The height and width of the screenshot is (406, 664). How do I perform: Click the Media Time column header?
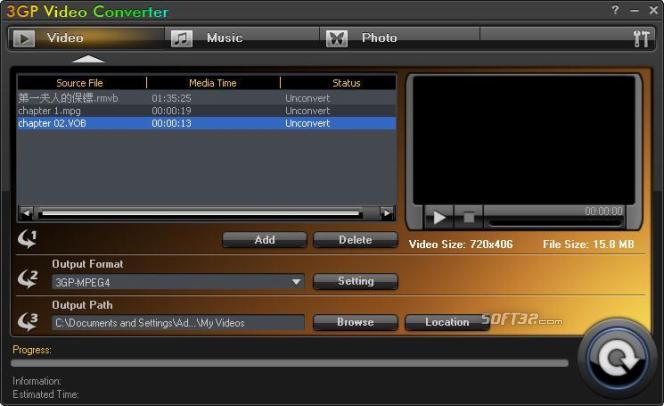click(x=213, y=83)
